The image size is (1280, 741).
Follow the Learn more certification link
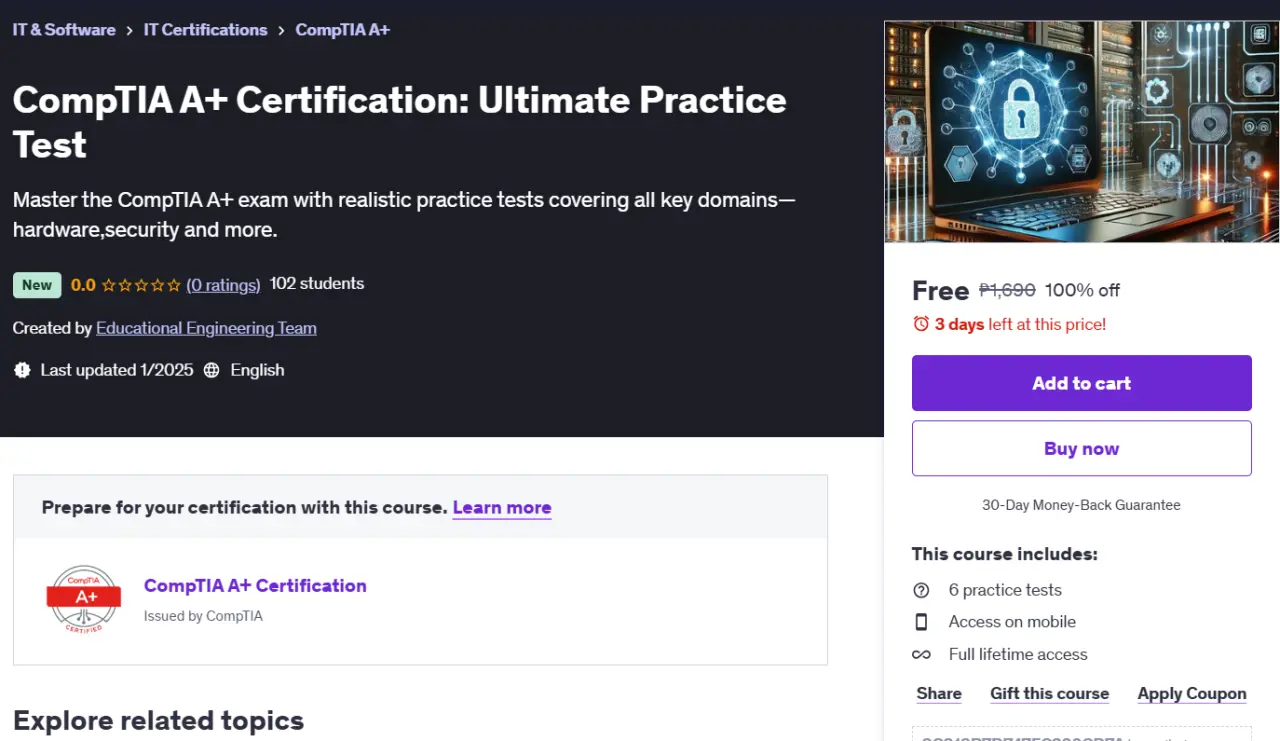(502, 507)
